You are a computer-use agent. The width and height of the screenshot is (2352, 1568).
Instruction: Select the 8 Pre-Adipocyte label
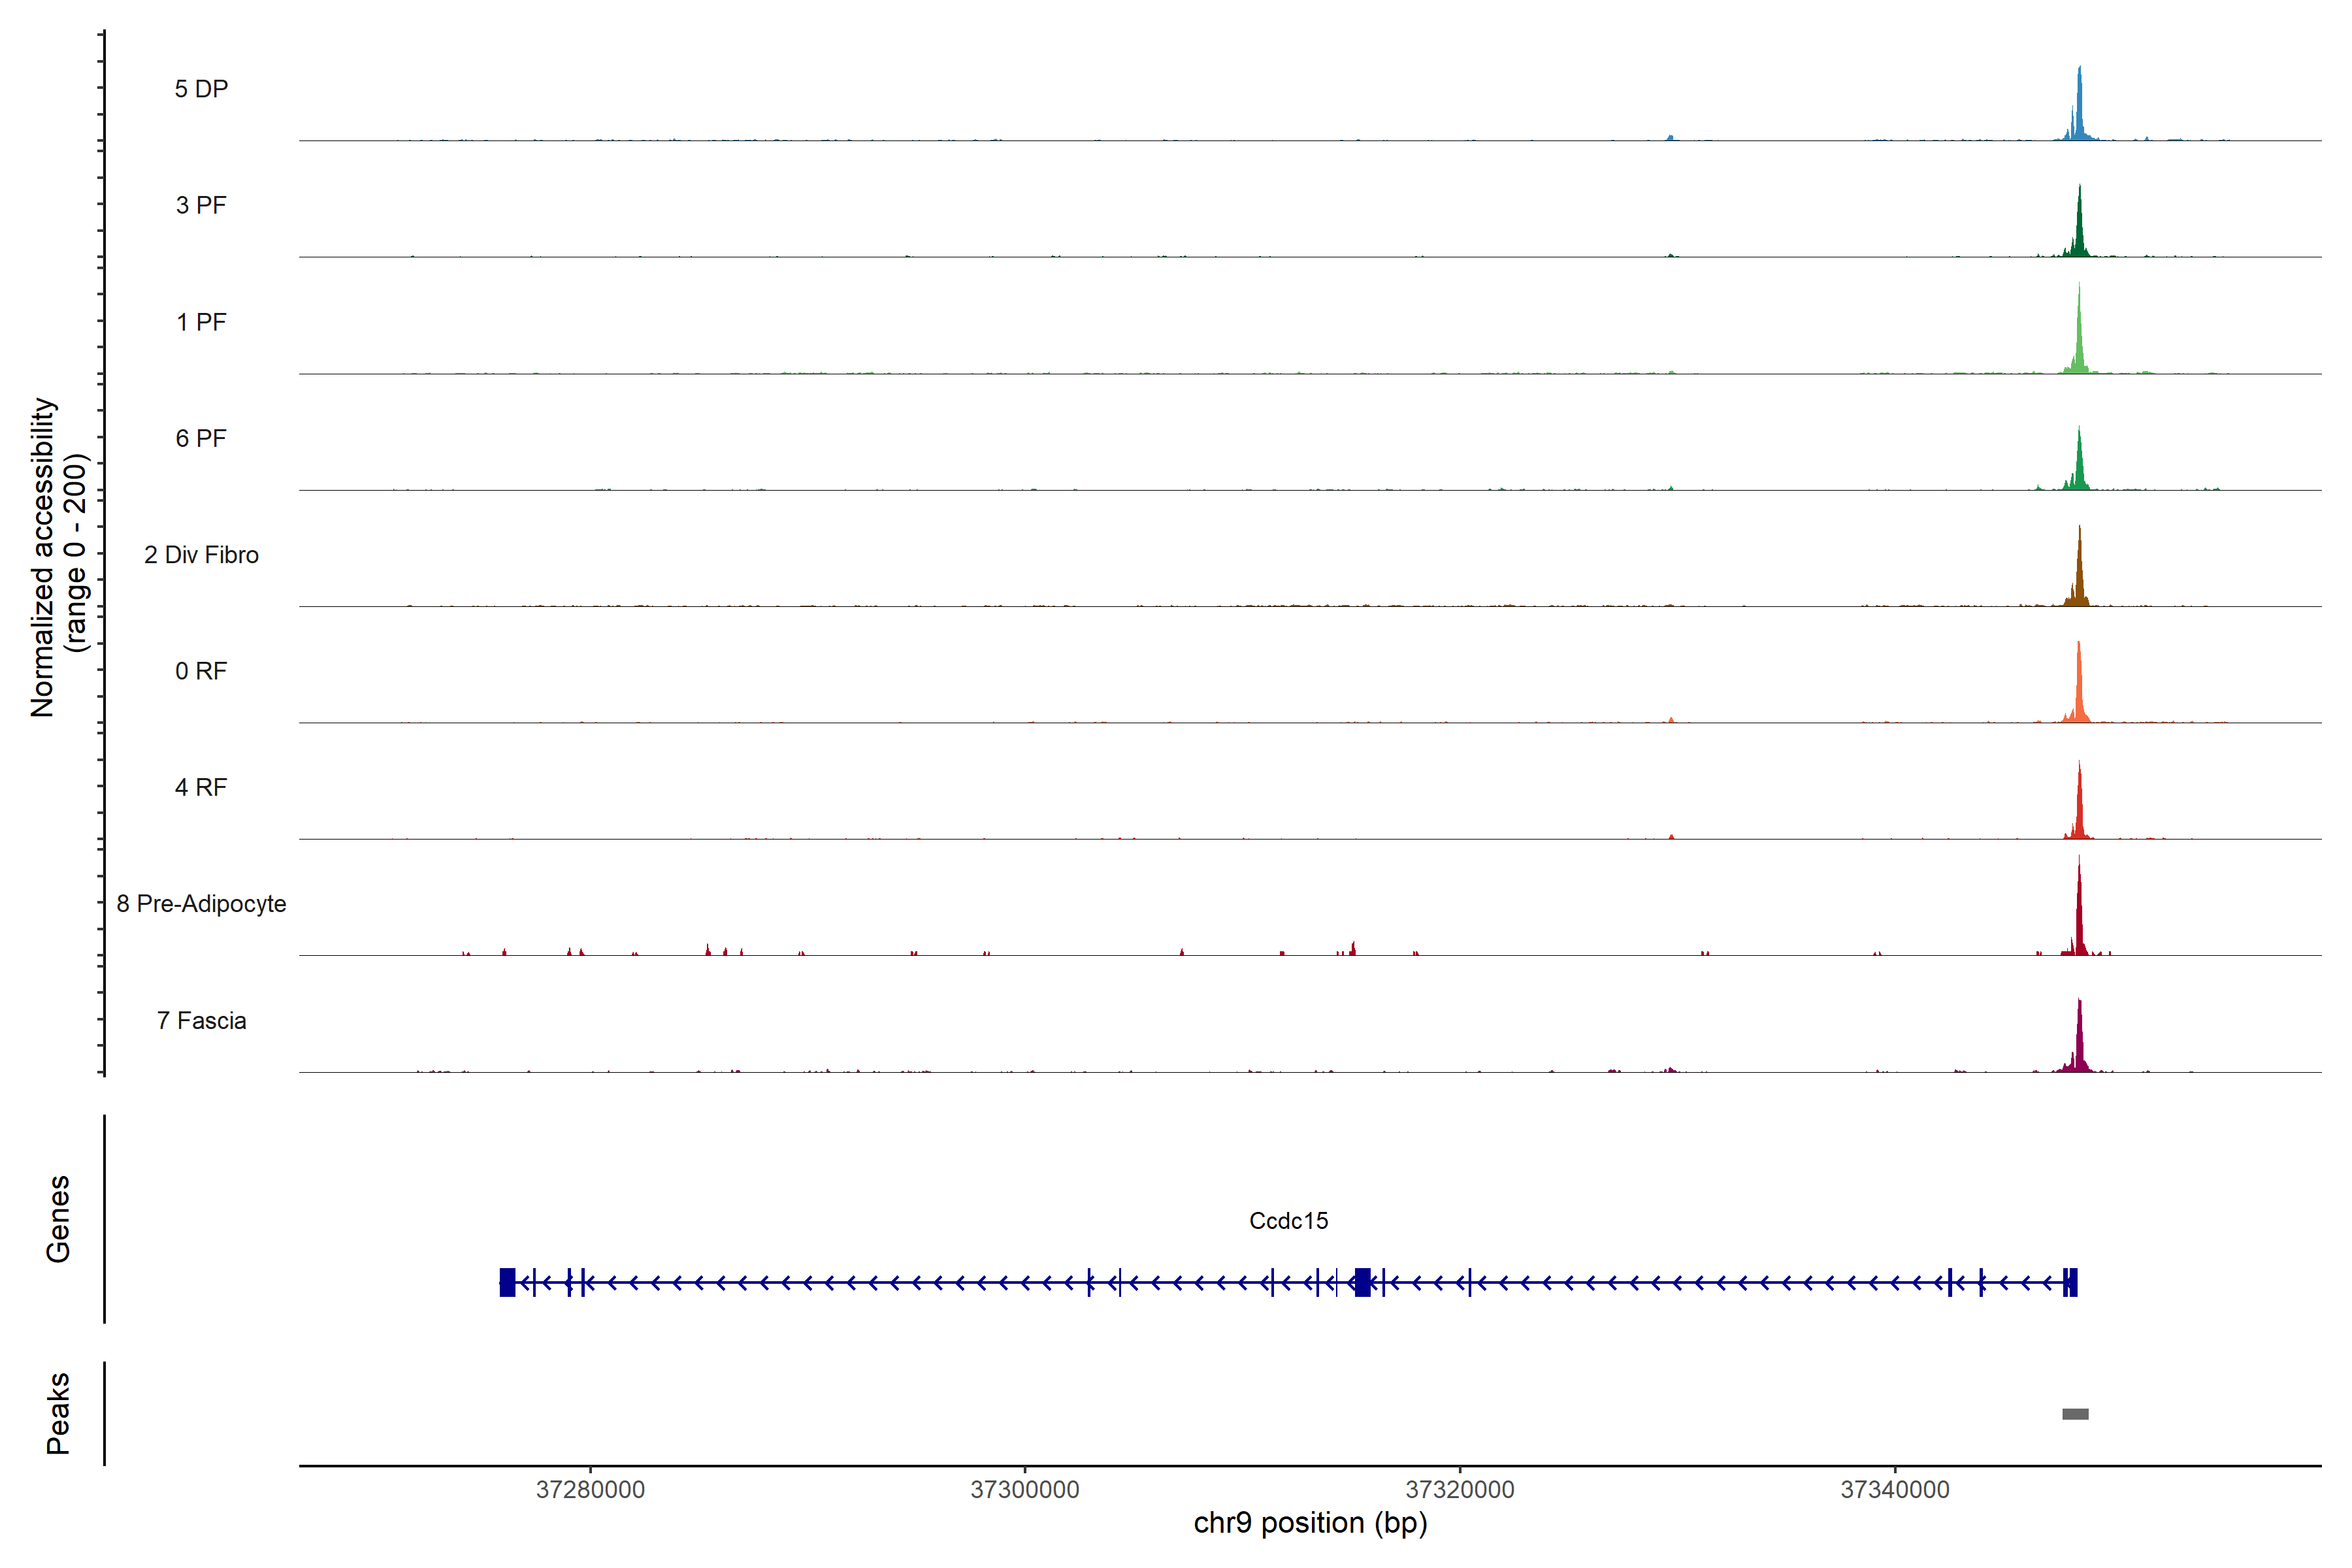click(201, 904)
